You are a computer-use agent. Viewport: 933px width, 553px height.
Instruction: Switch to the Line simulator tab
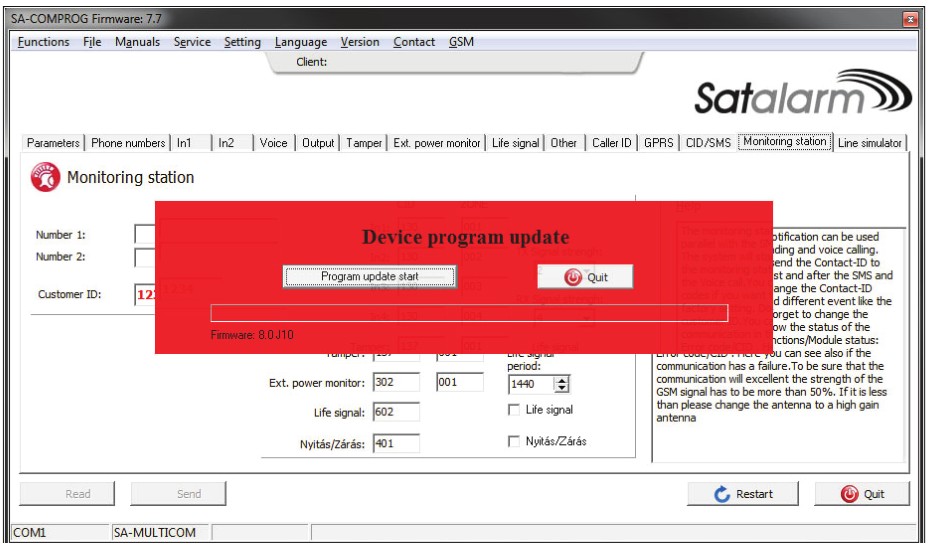(x=869, y=143)
